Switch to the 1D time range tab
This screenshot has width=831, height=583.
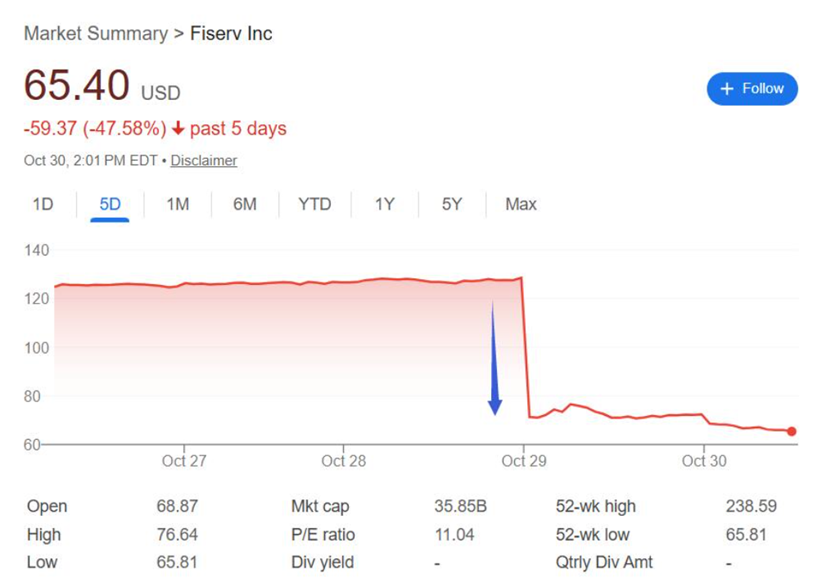pyautogui.click(x=42, y=204)
